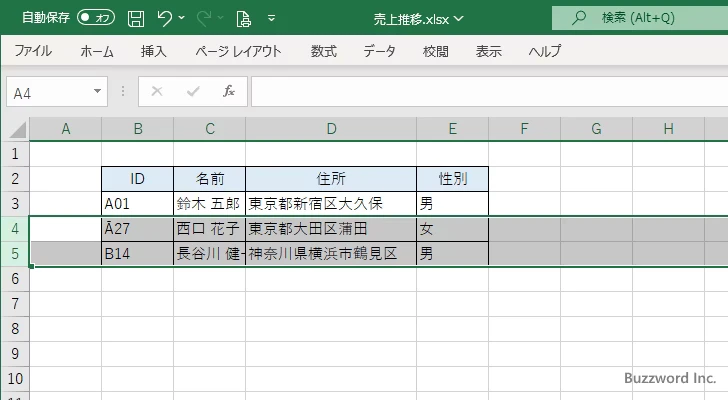Click cell containing 長谷川 健
728x400 pixels.
pos(209,254)
